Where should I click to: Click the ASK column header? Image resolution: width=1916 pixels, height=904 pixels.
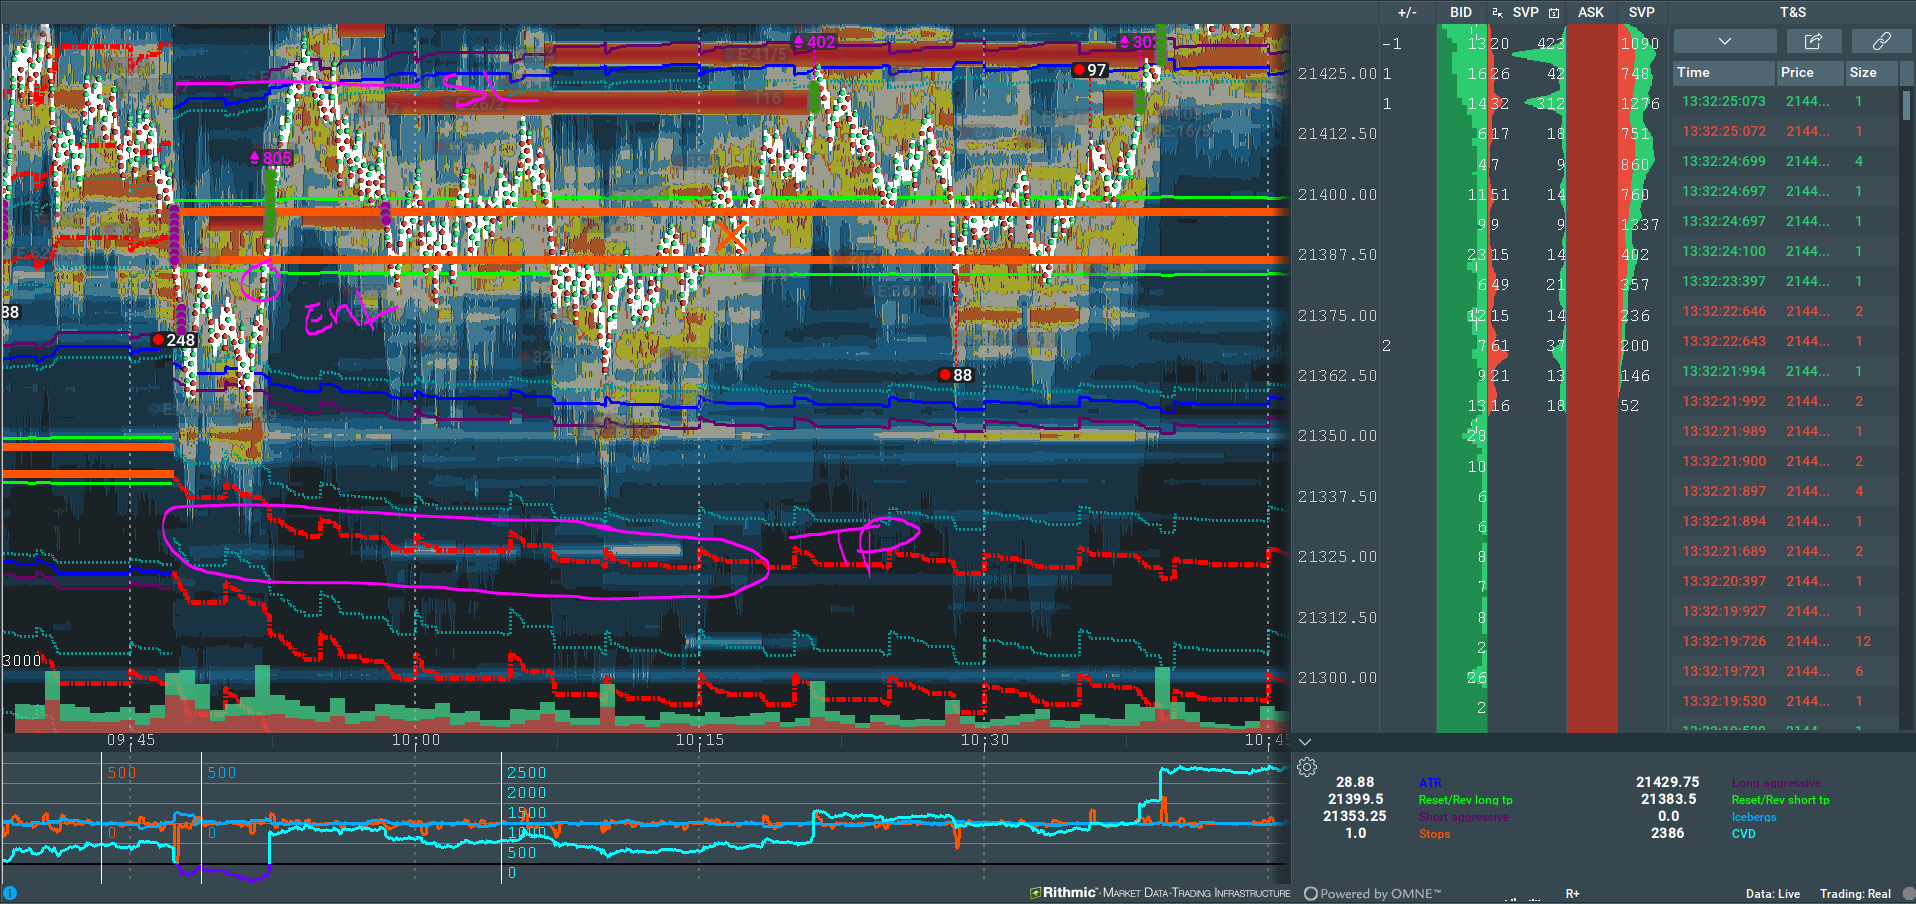[x=1590, y=12]
